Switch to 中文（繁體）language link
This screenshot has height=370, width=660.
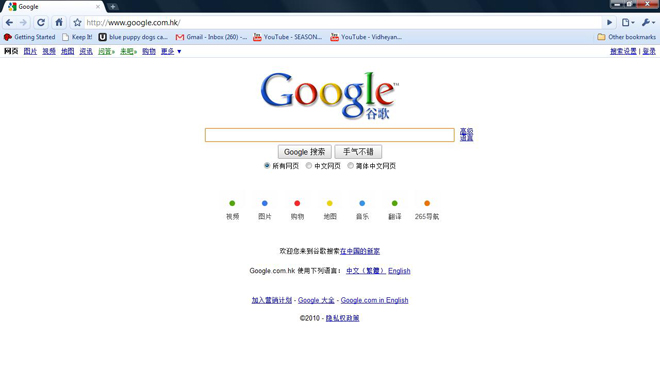(x=365, y=271)
